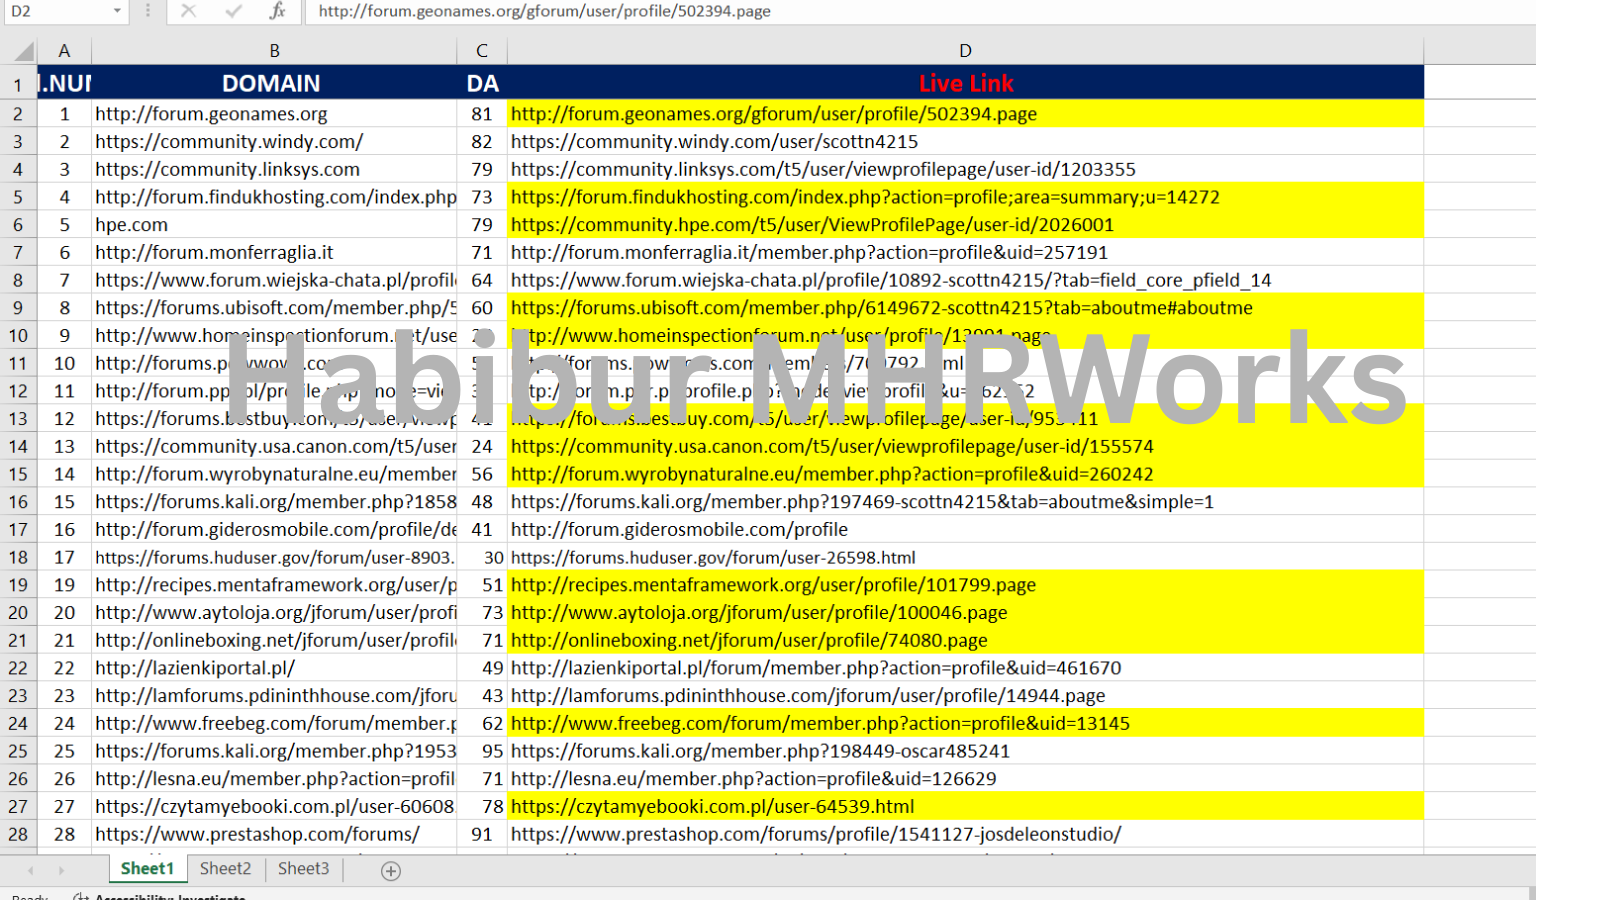This screenshot has height=900, width=1600.
Task: Click the three-dot handle beside the Name Box
Action: 148,11
